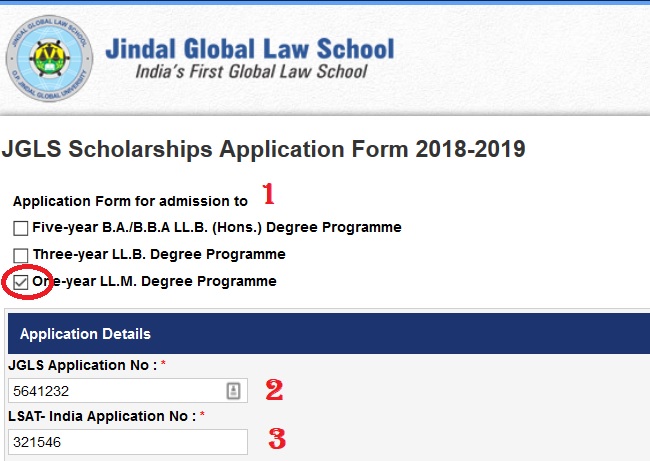The image size is (650, 461).
Task: Click the autofill icon in JGLS Application field
Action: click(x=234, y=390)
